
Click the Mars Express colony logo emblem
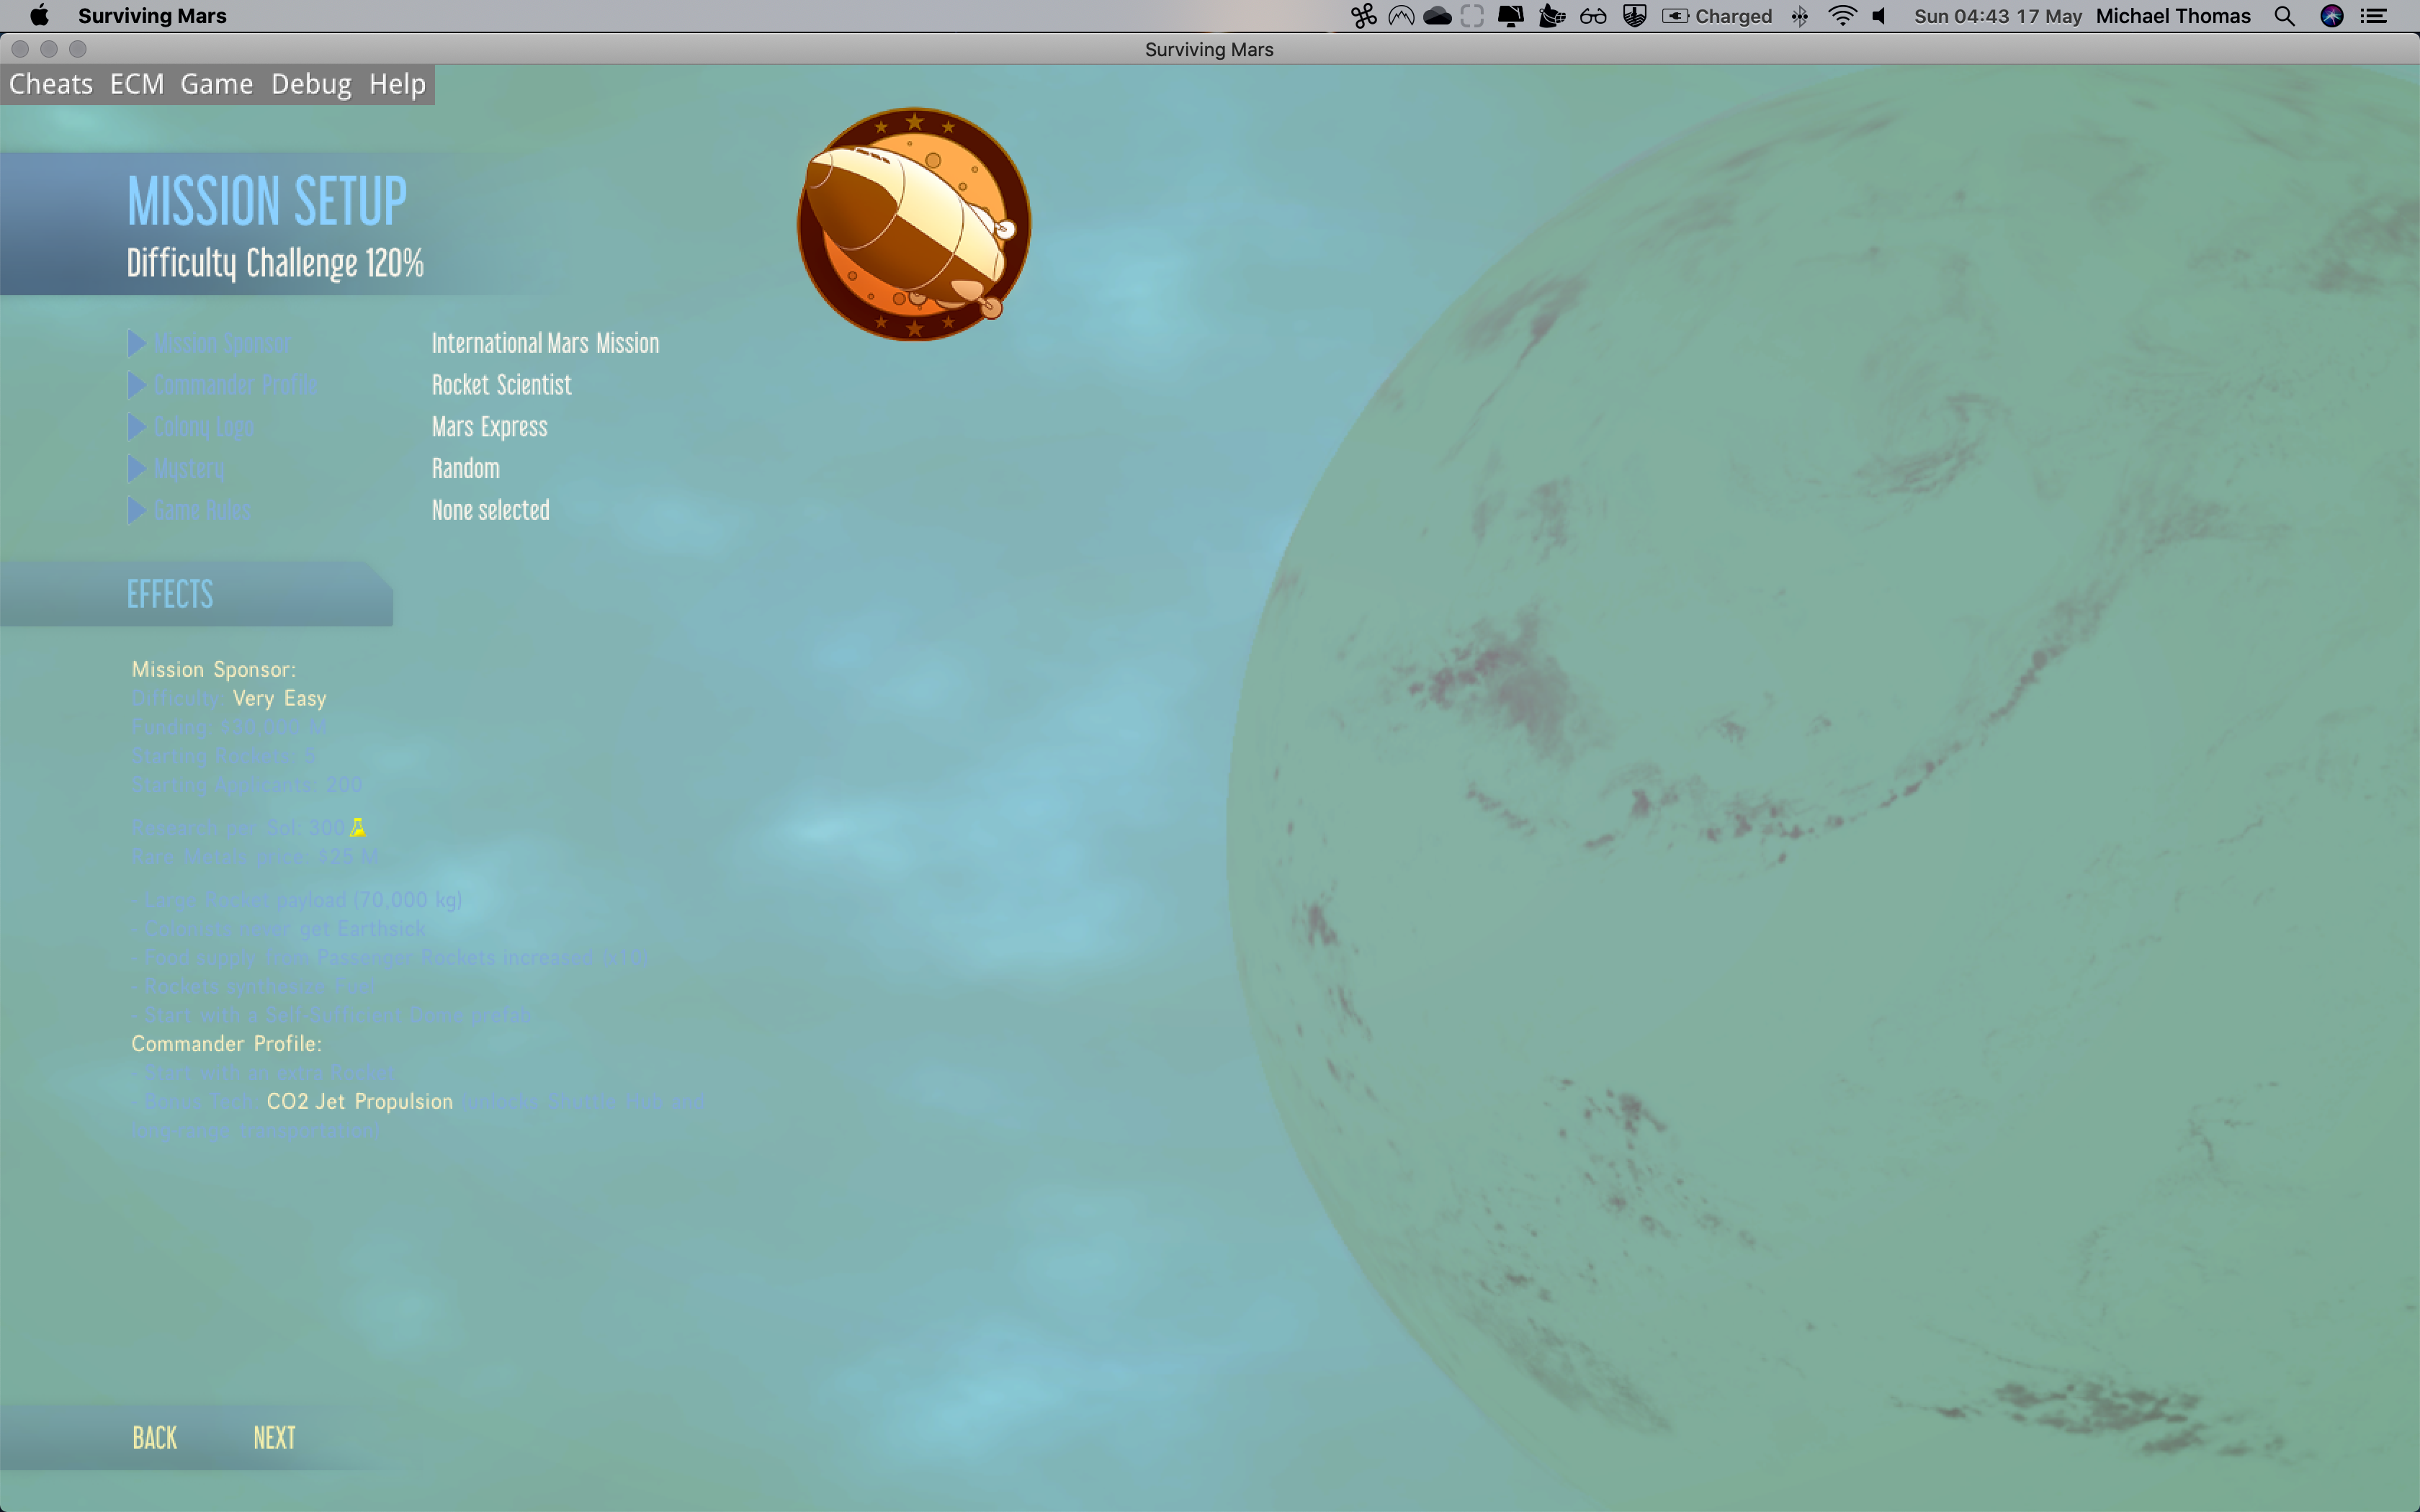(914, 225)
